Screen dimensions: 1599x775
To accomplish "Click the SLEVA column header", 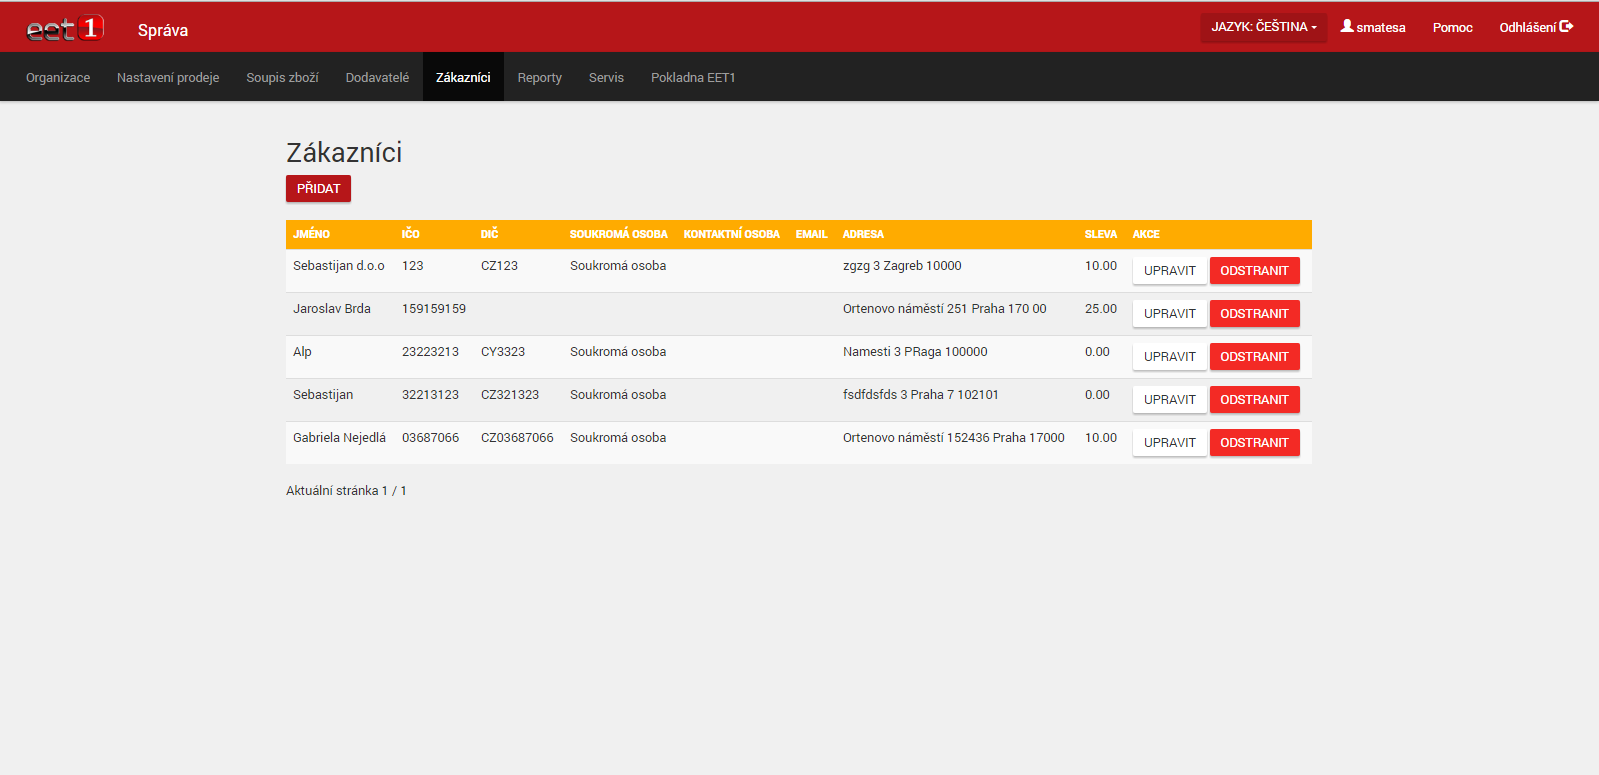I will tap(1100, 234).
